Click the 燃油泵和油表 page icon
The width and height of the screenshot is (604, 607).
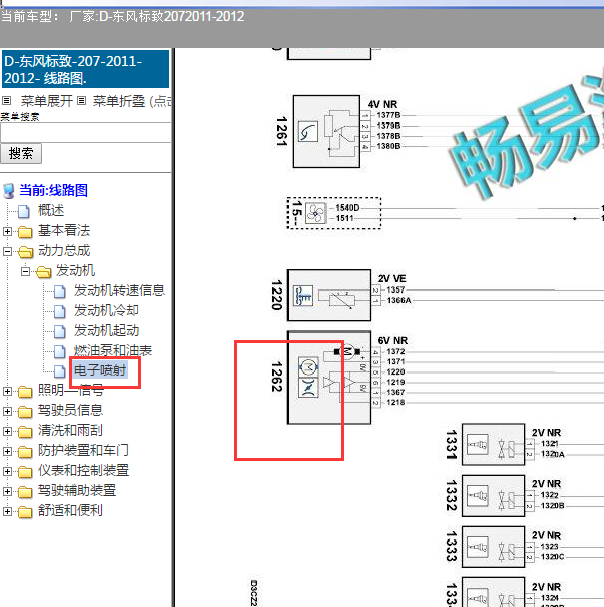click(x=60, y=352)
